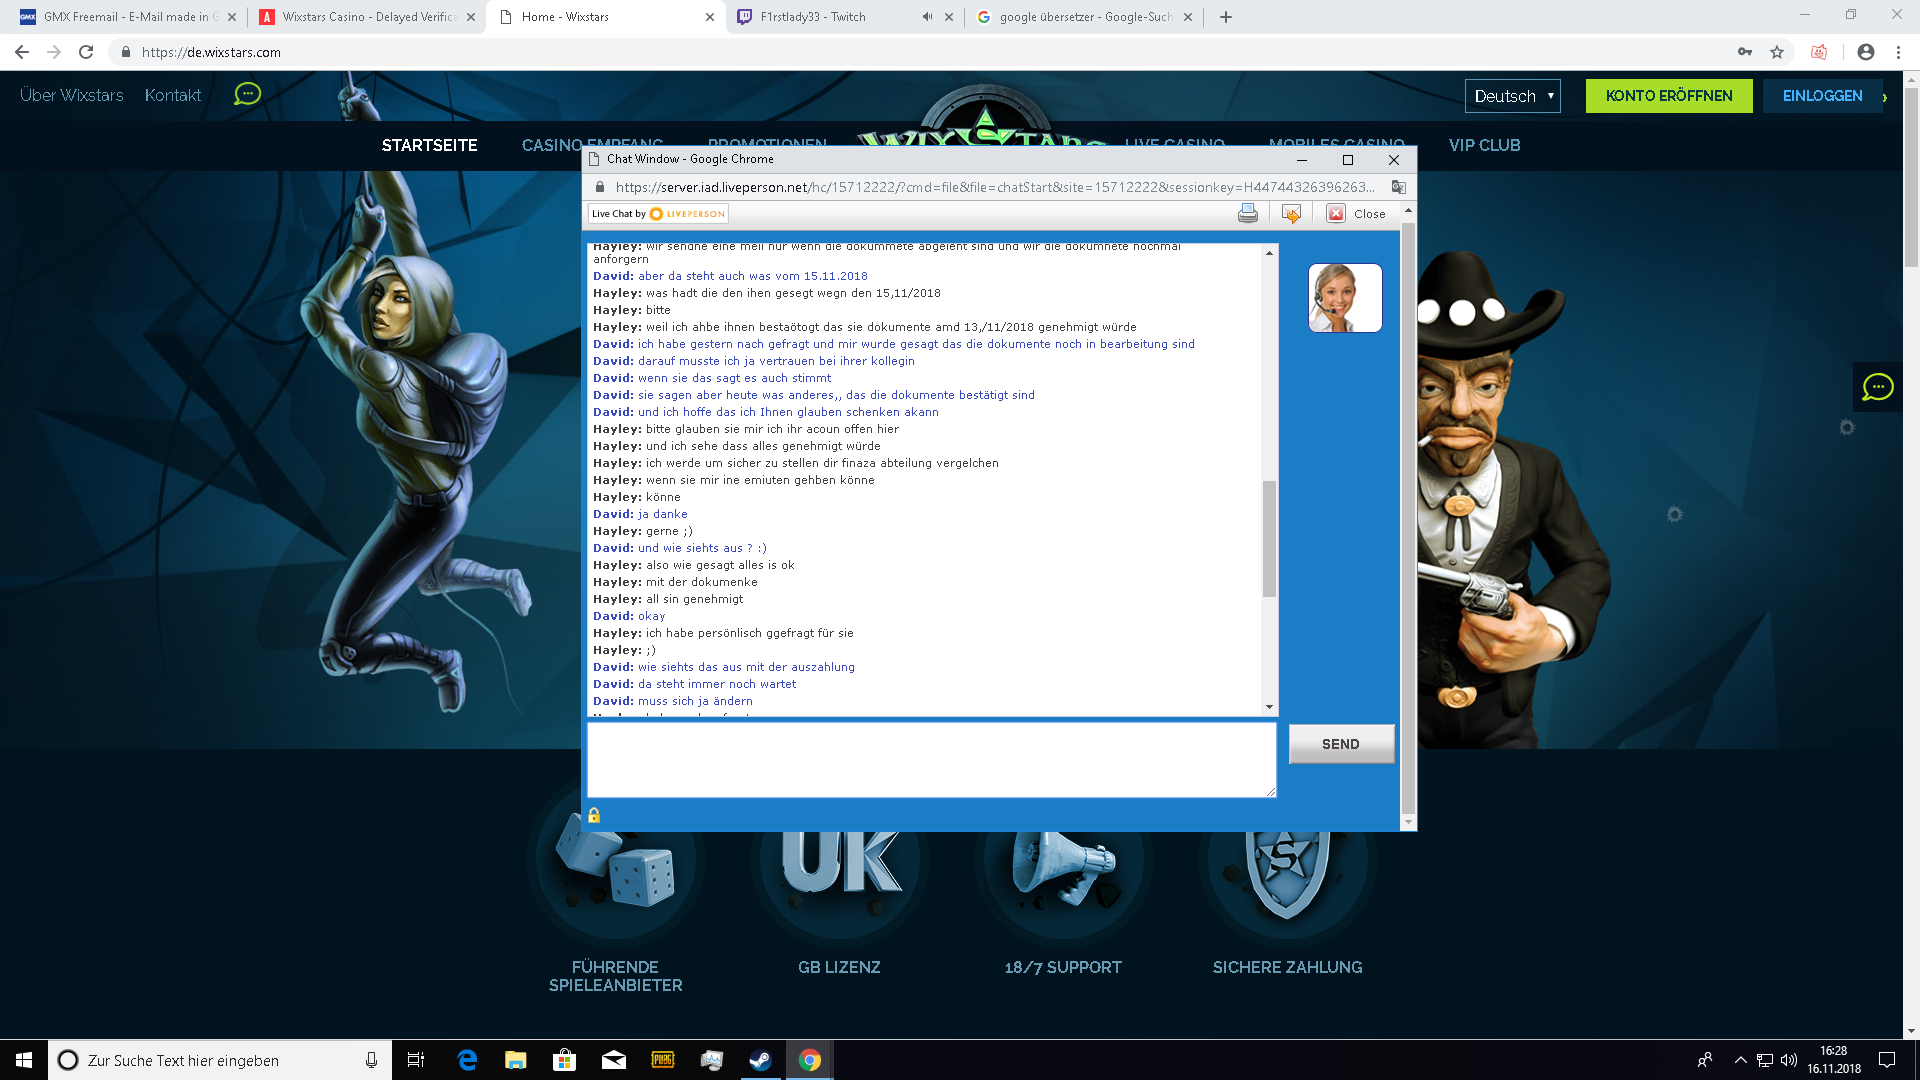Open the STARTSEITE menu item
Viewport: 1920px width, 1080px height.
(x=429, y=146)
